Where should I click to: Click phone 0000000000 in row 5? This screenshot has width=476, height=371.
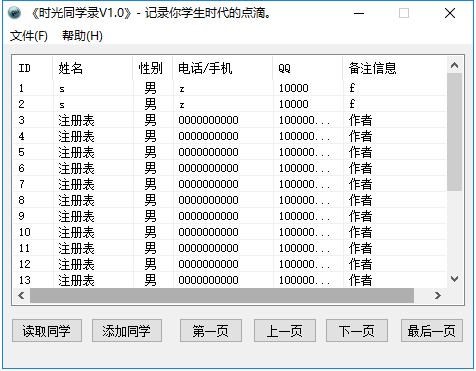point(208,152)
